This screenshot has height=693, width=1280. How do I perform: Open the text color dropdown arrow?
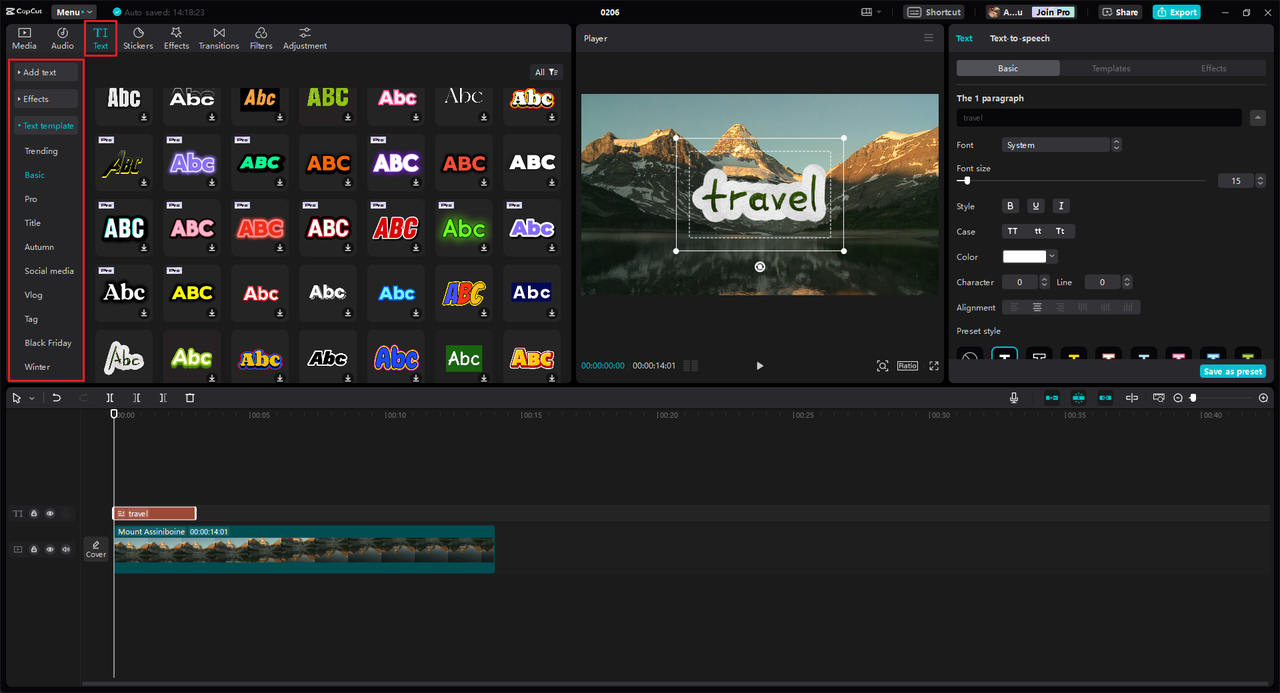[x=1052, y=257]
